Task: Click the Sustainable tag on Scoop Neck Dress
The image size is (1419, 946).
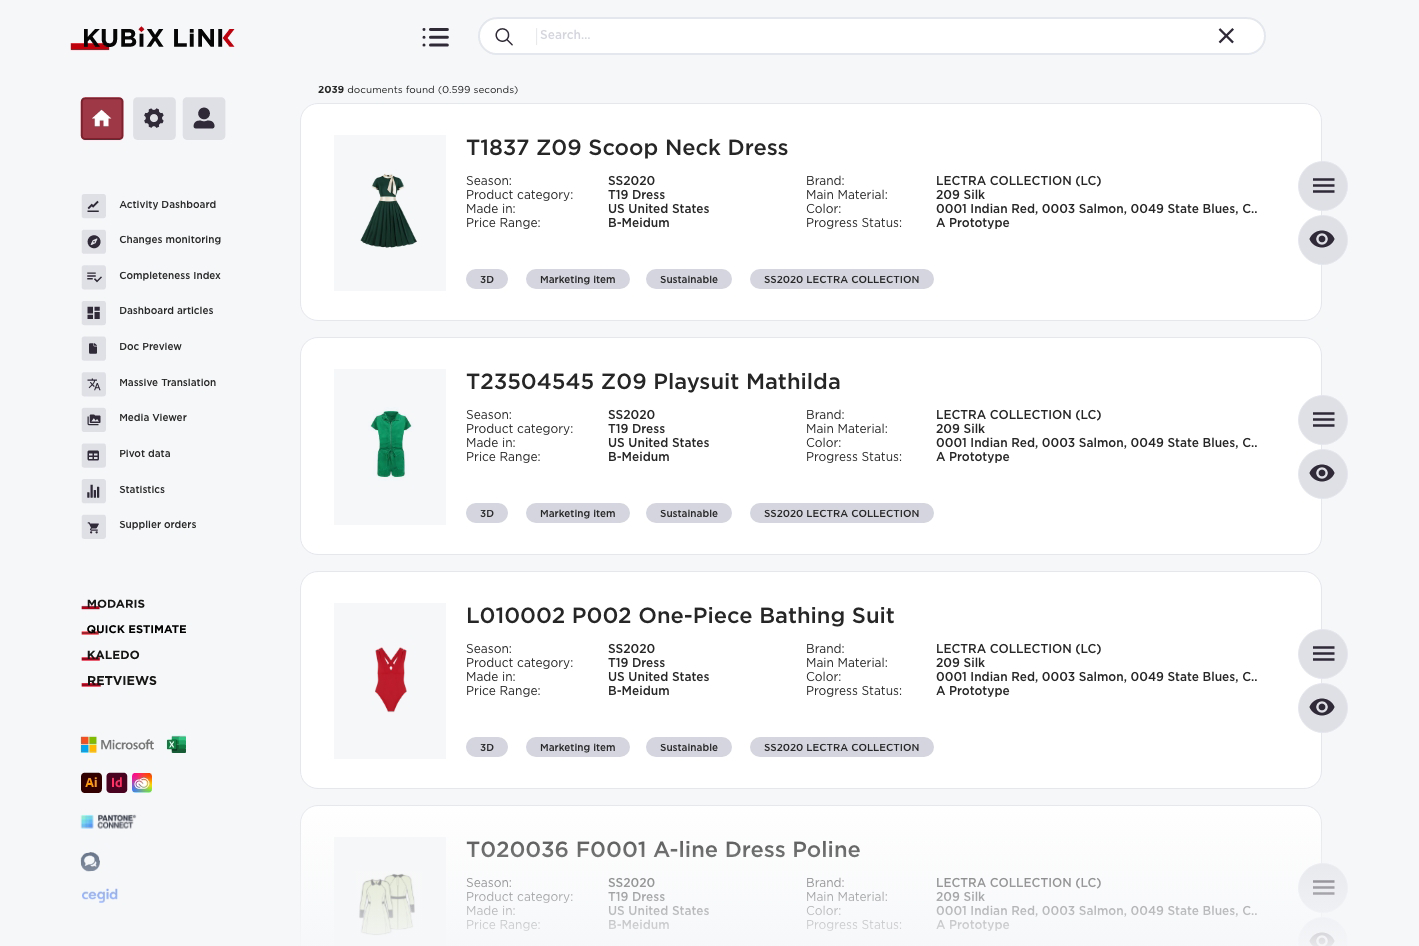Action: click(688, 280)
